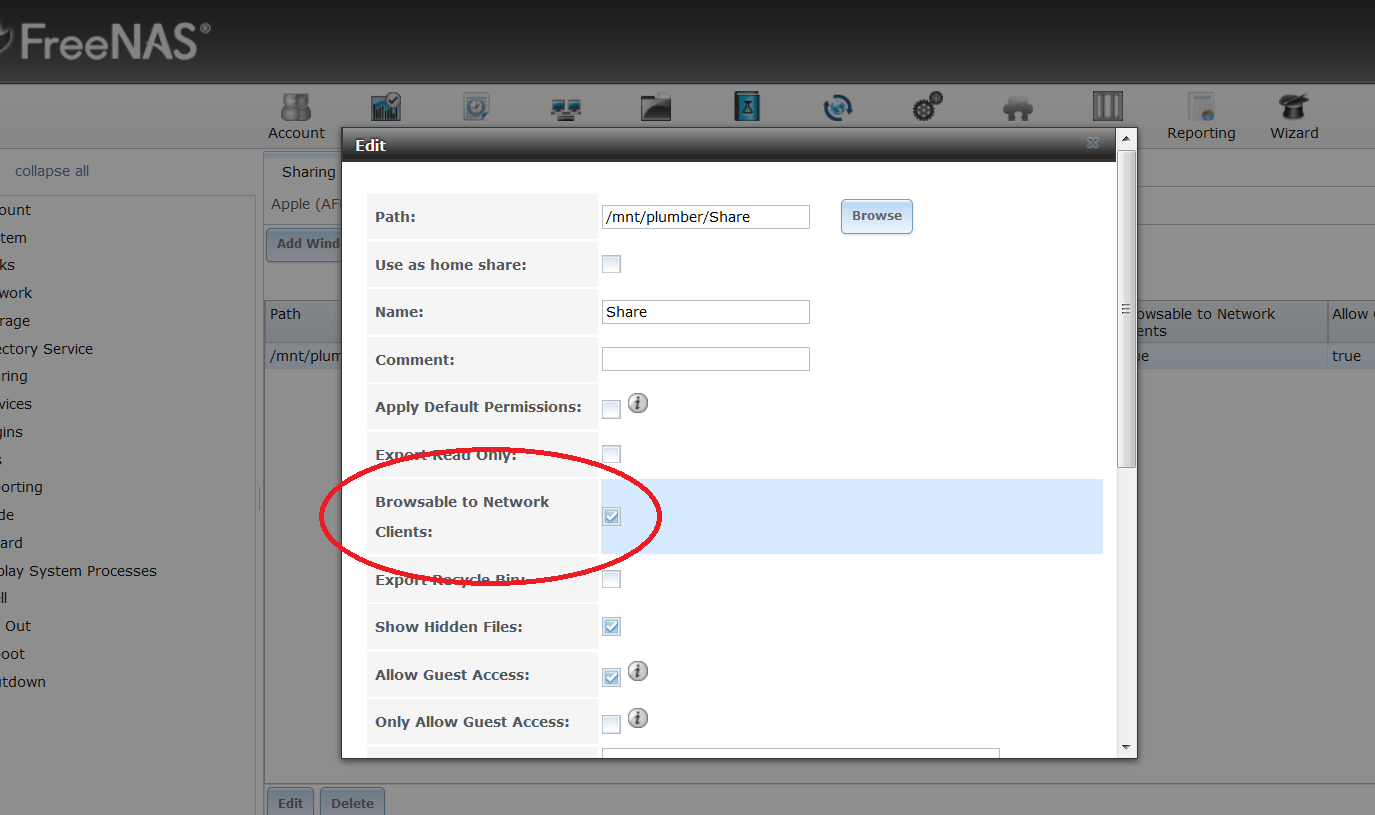Image resolution: width=1375 pixels, height=815 pixels.
Task: Switch to the Sharing tab
Action: pos(308,172)
